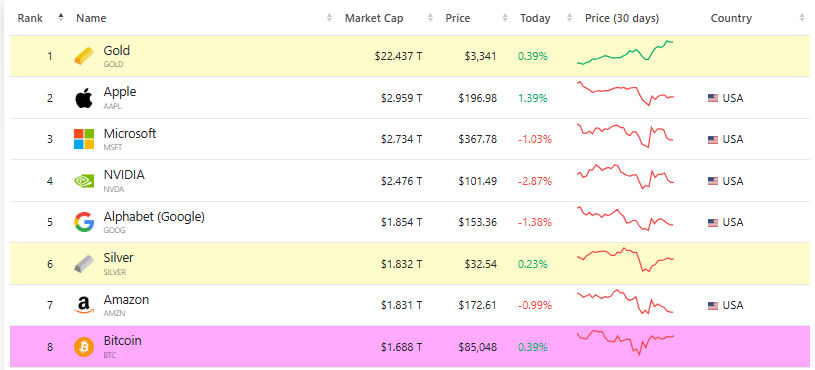The image size is (815, 370).
Task: Open the Microsoft name link
Action: pos(129,134)
